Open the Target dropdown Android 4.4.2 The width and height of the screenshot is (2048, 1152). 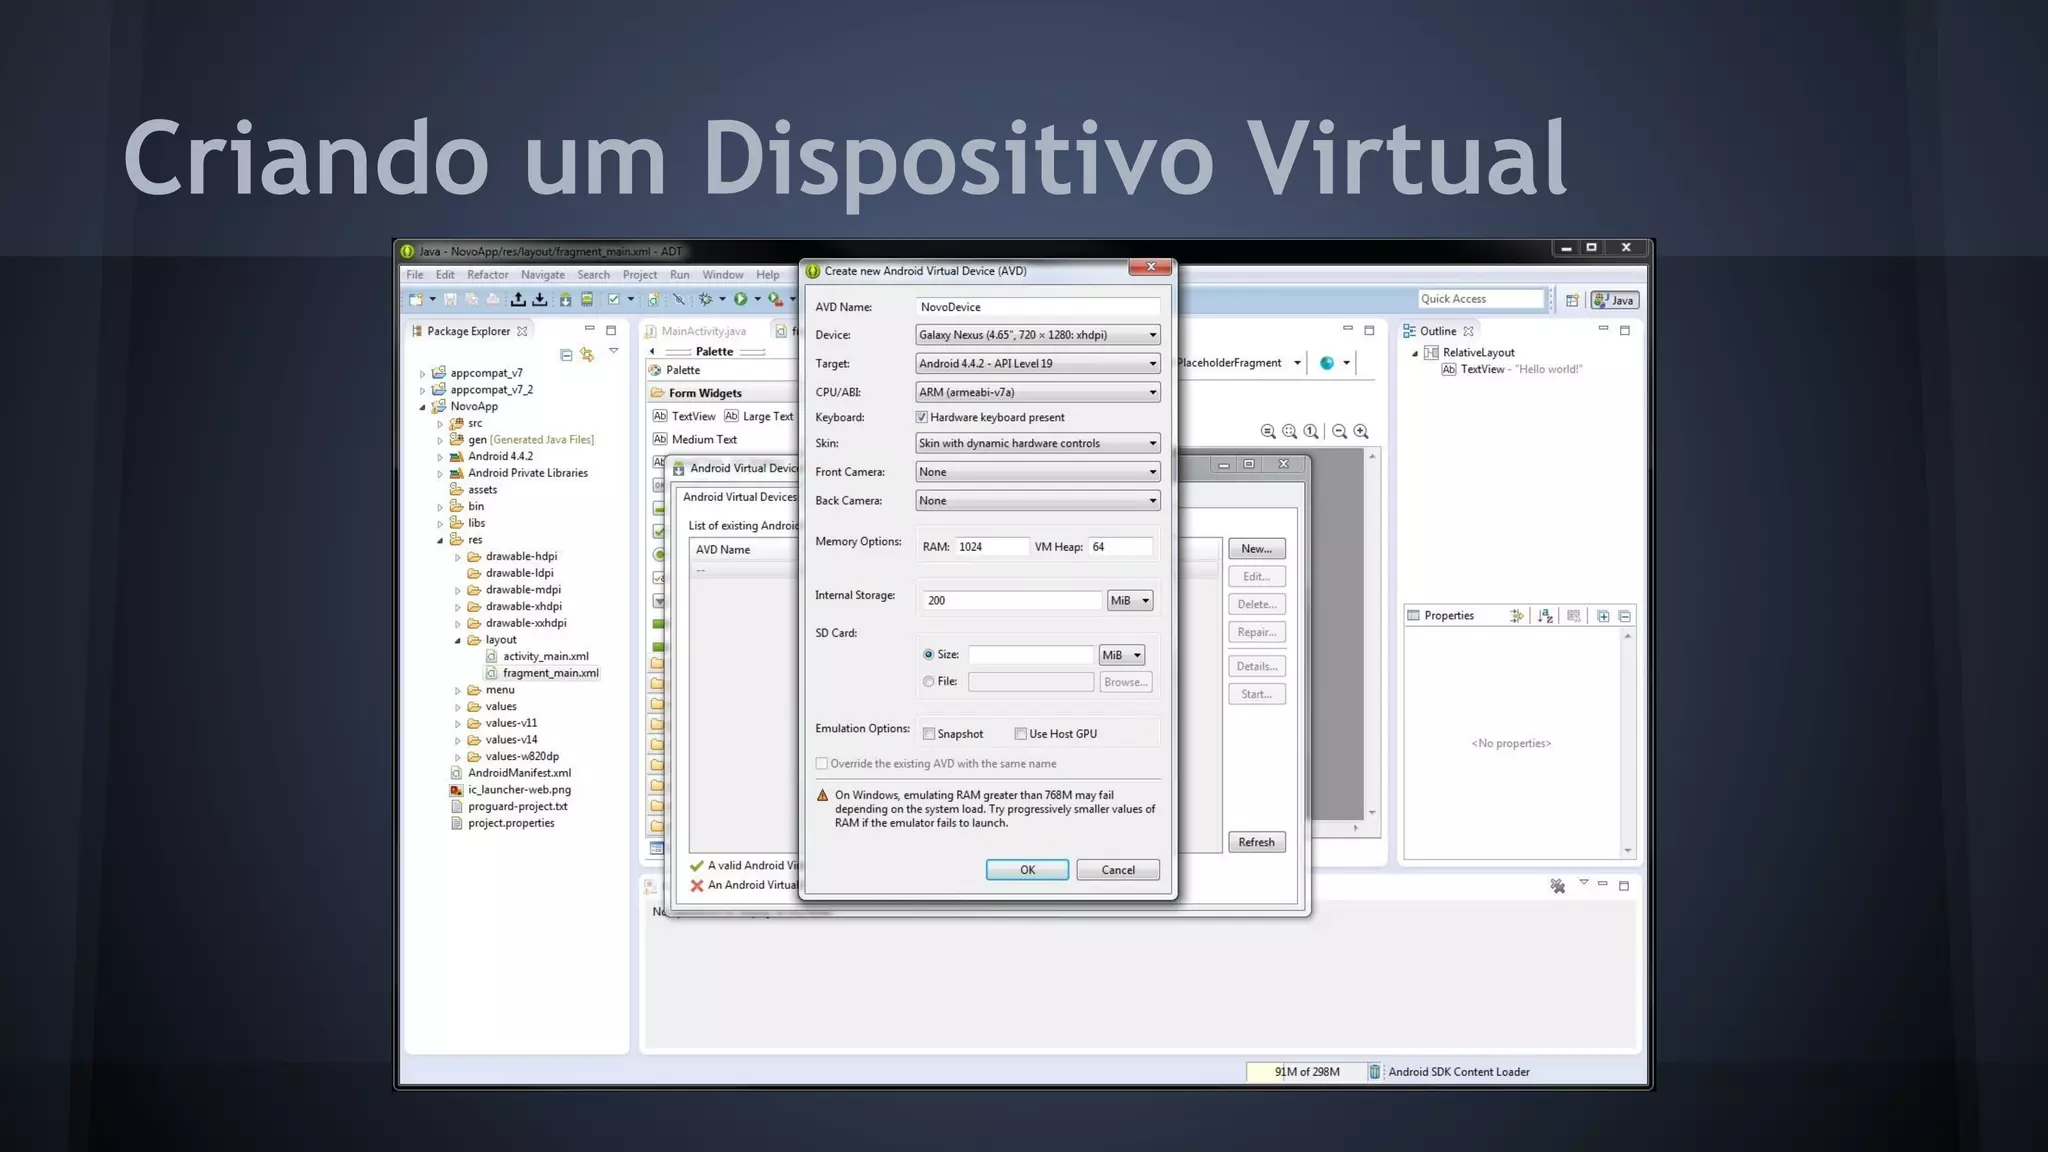pos(1038,364)
